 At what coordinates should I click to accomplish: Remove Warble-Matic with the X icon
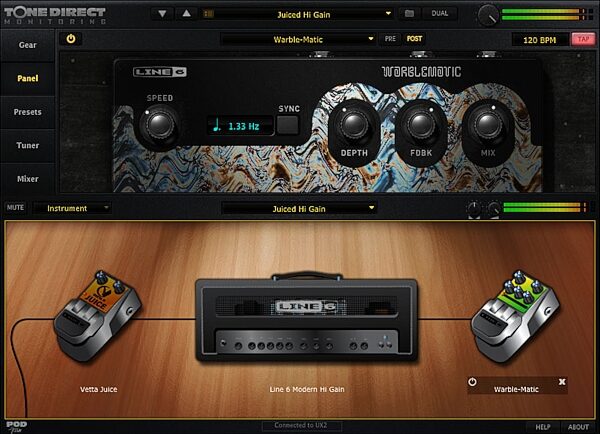[562, 382]
